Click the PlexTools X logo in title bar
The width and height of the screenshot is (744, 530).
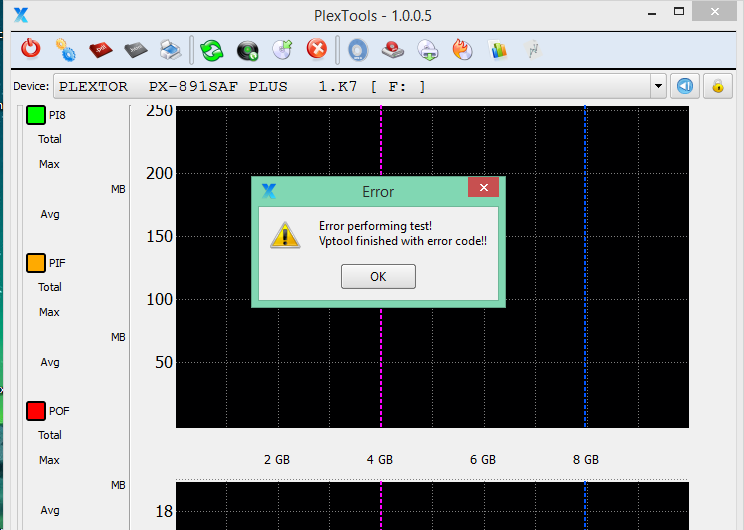(21, 15)
